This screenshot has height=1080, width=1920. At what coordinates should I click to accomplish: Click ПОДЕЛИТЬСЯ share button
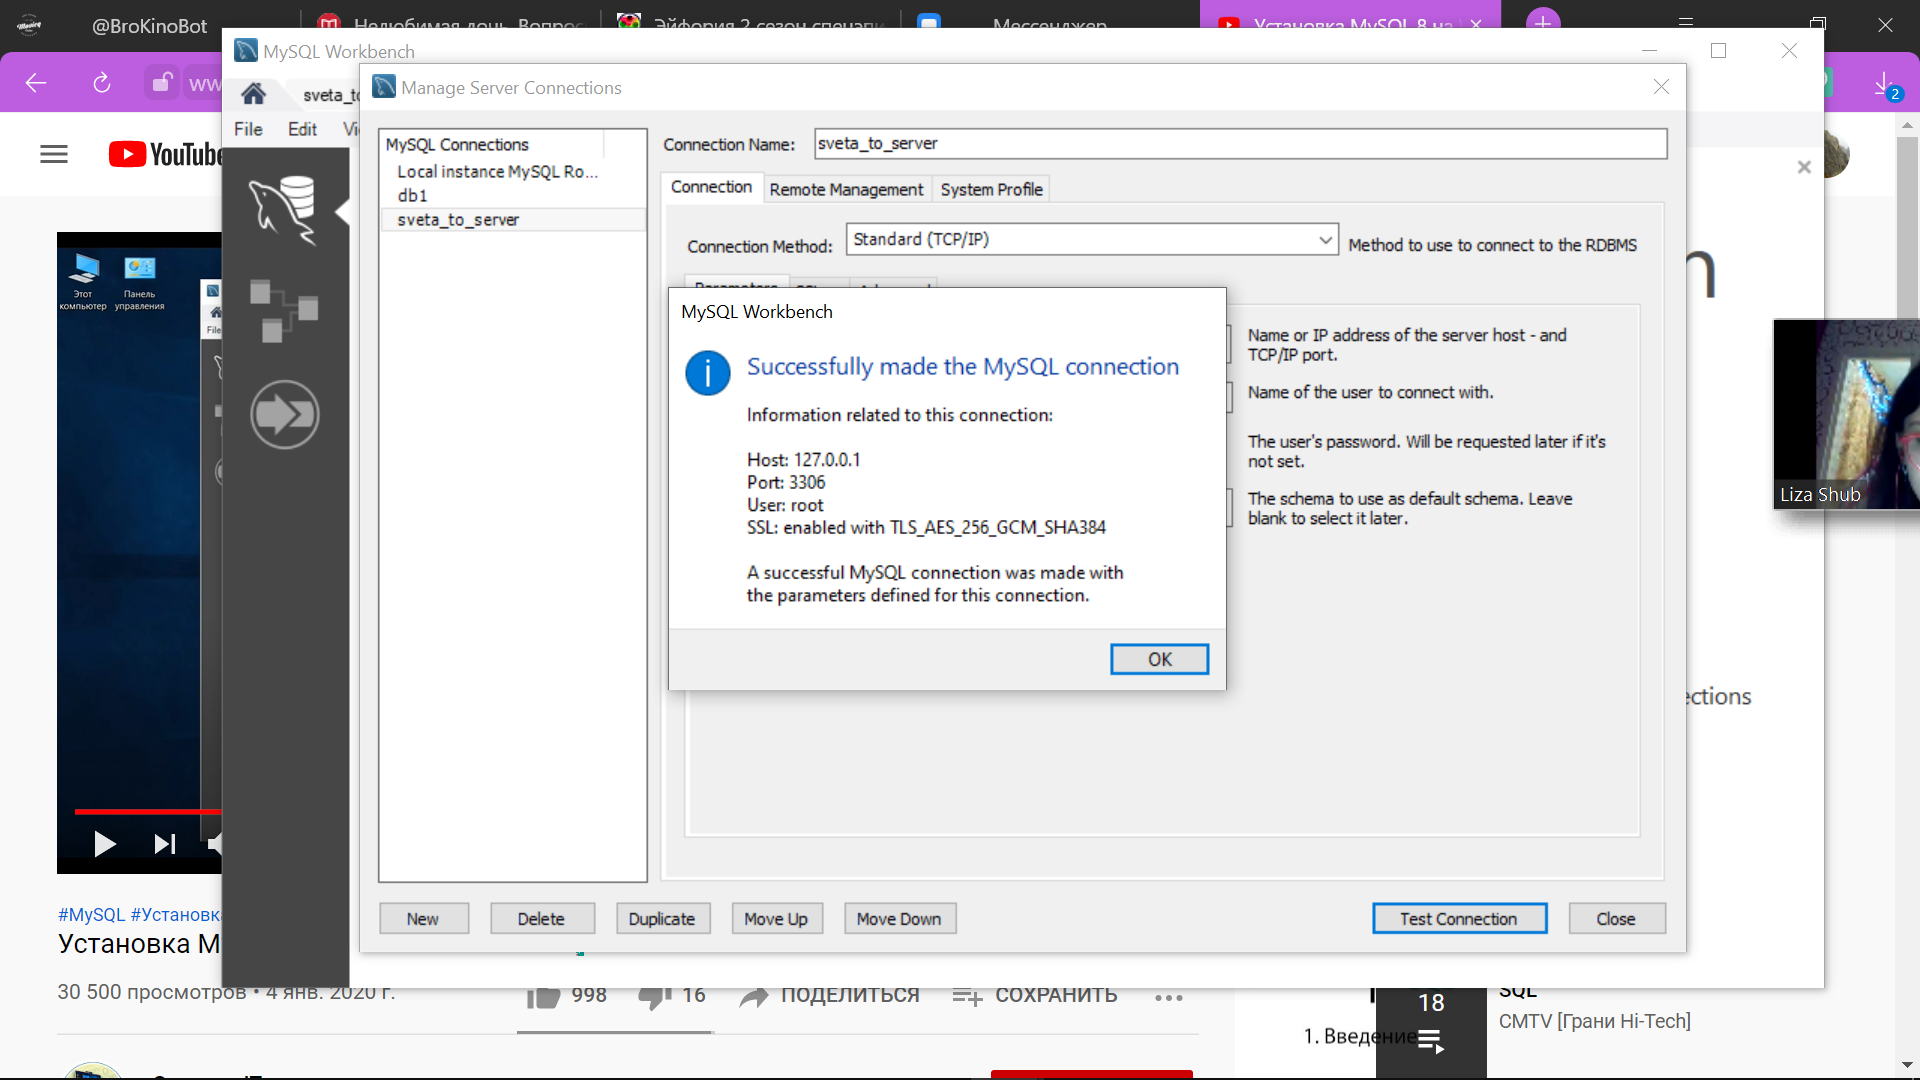tap(829, 995)
